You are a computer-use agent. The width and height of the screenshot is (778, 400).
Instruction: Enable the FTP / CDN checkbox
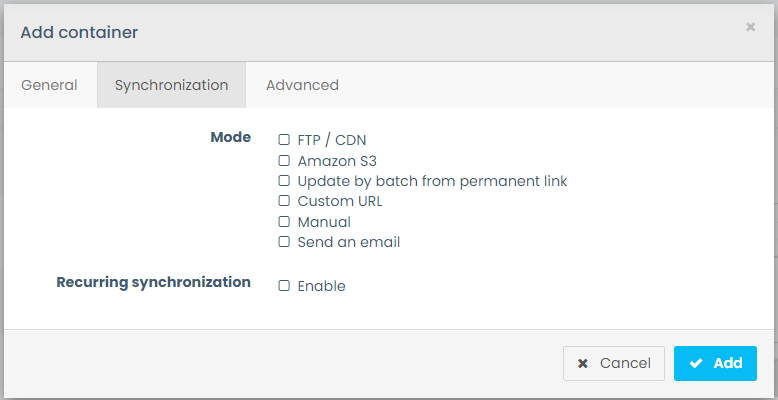[284, 140]
